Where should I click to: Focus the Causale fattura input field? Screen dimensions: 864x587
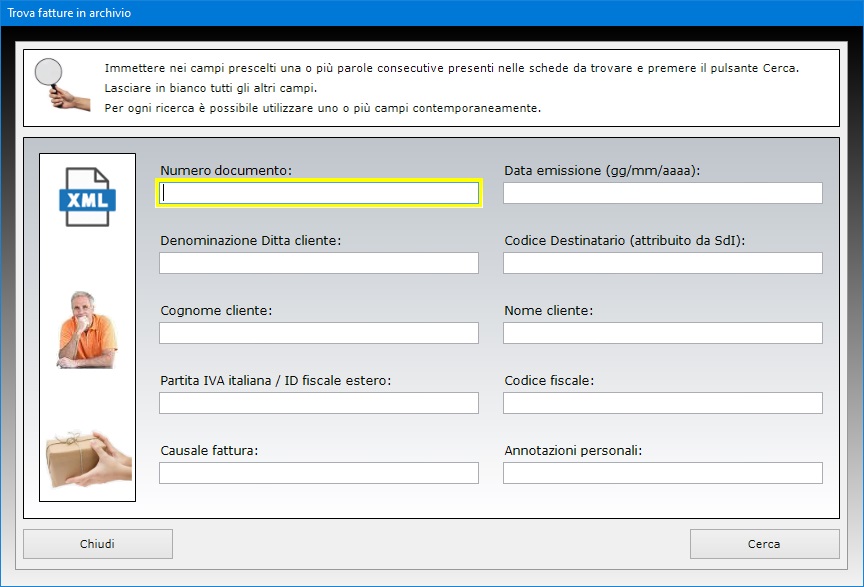click(x=319, y=473)
